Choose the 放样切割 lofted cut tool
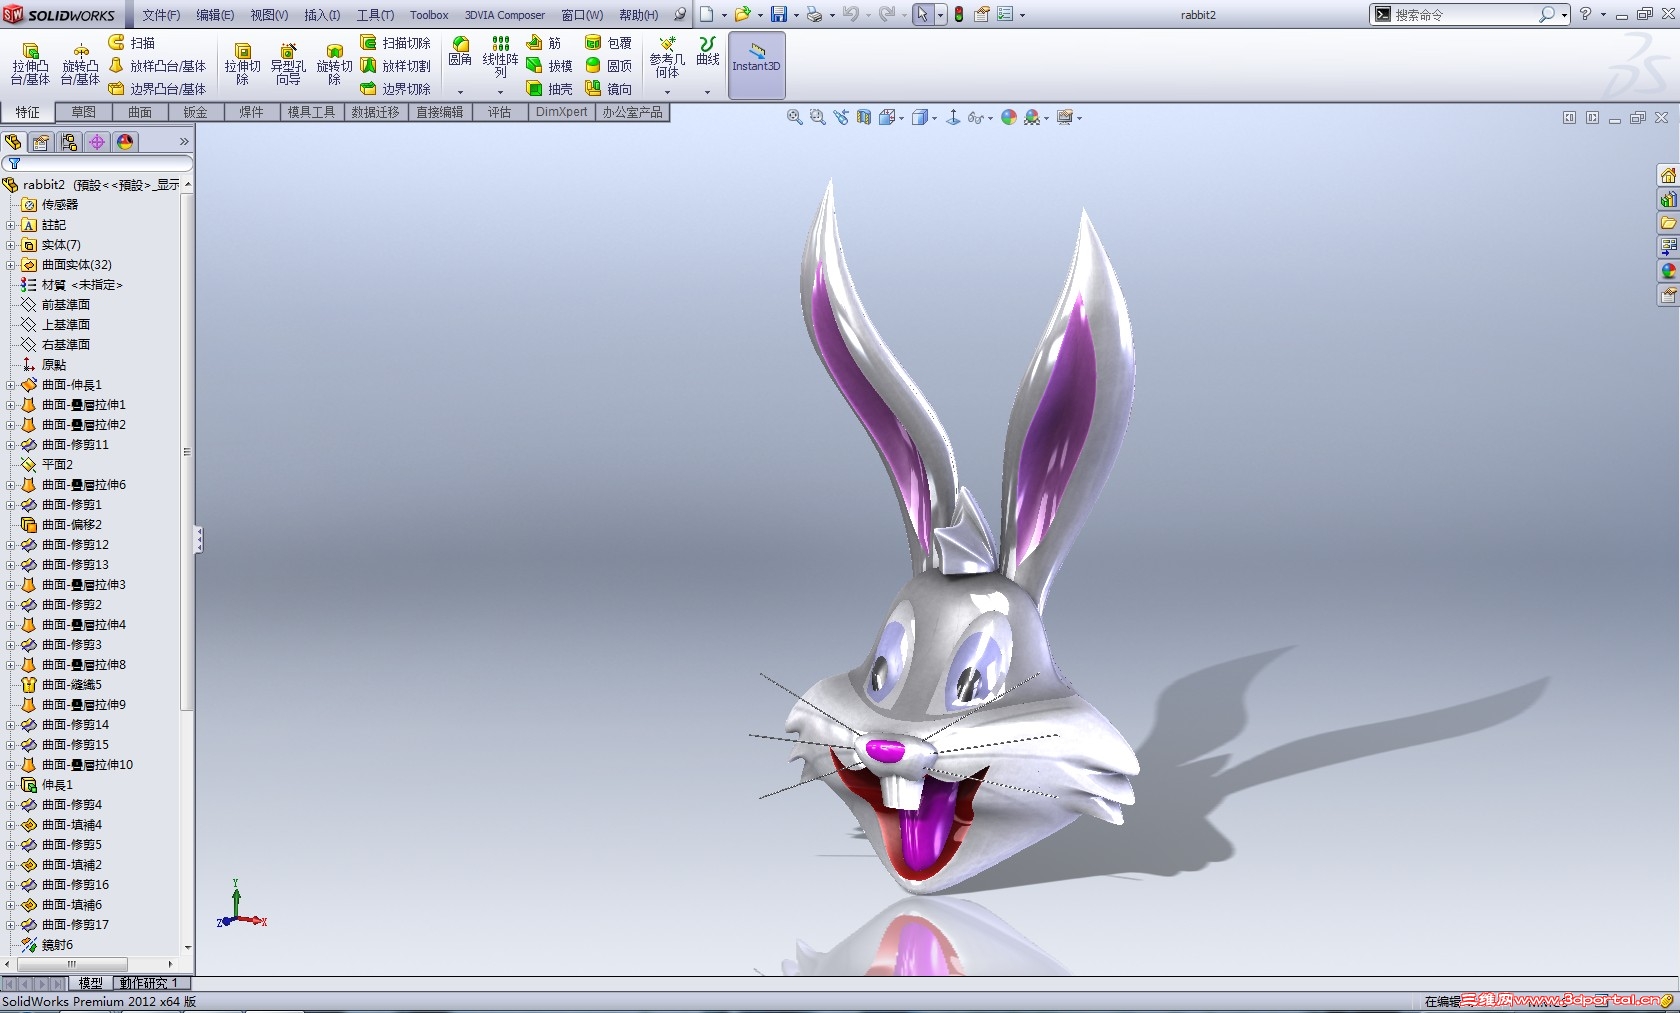The image size is (1680, 1013). tap(396, 66)
